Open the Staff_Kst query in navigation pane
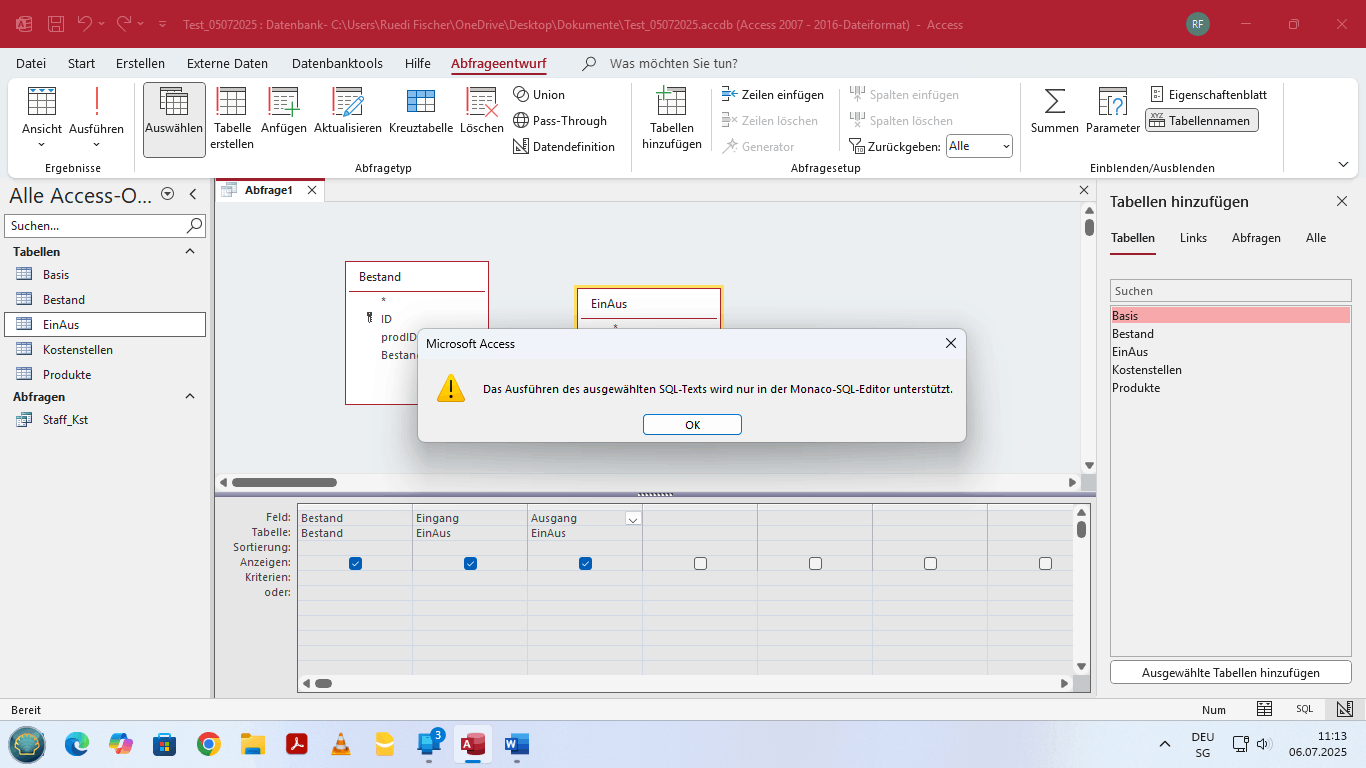1366x768 pixels. pos(65,420)
